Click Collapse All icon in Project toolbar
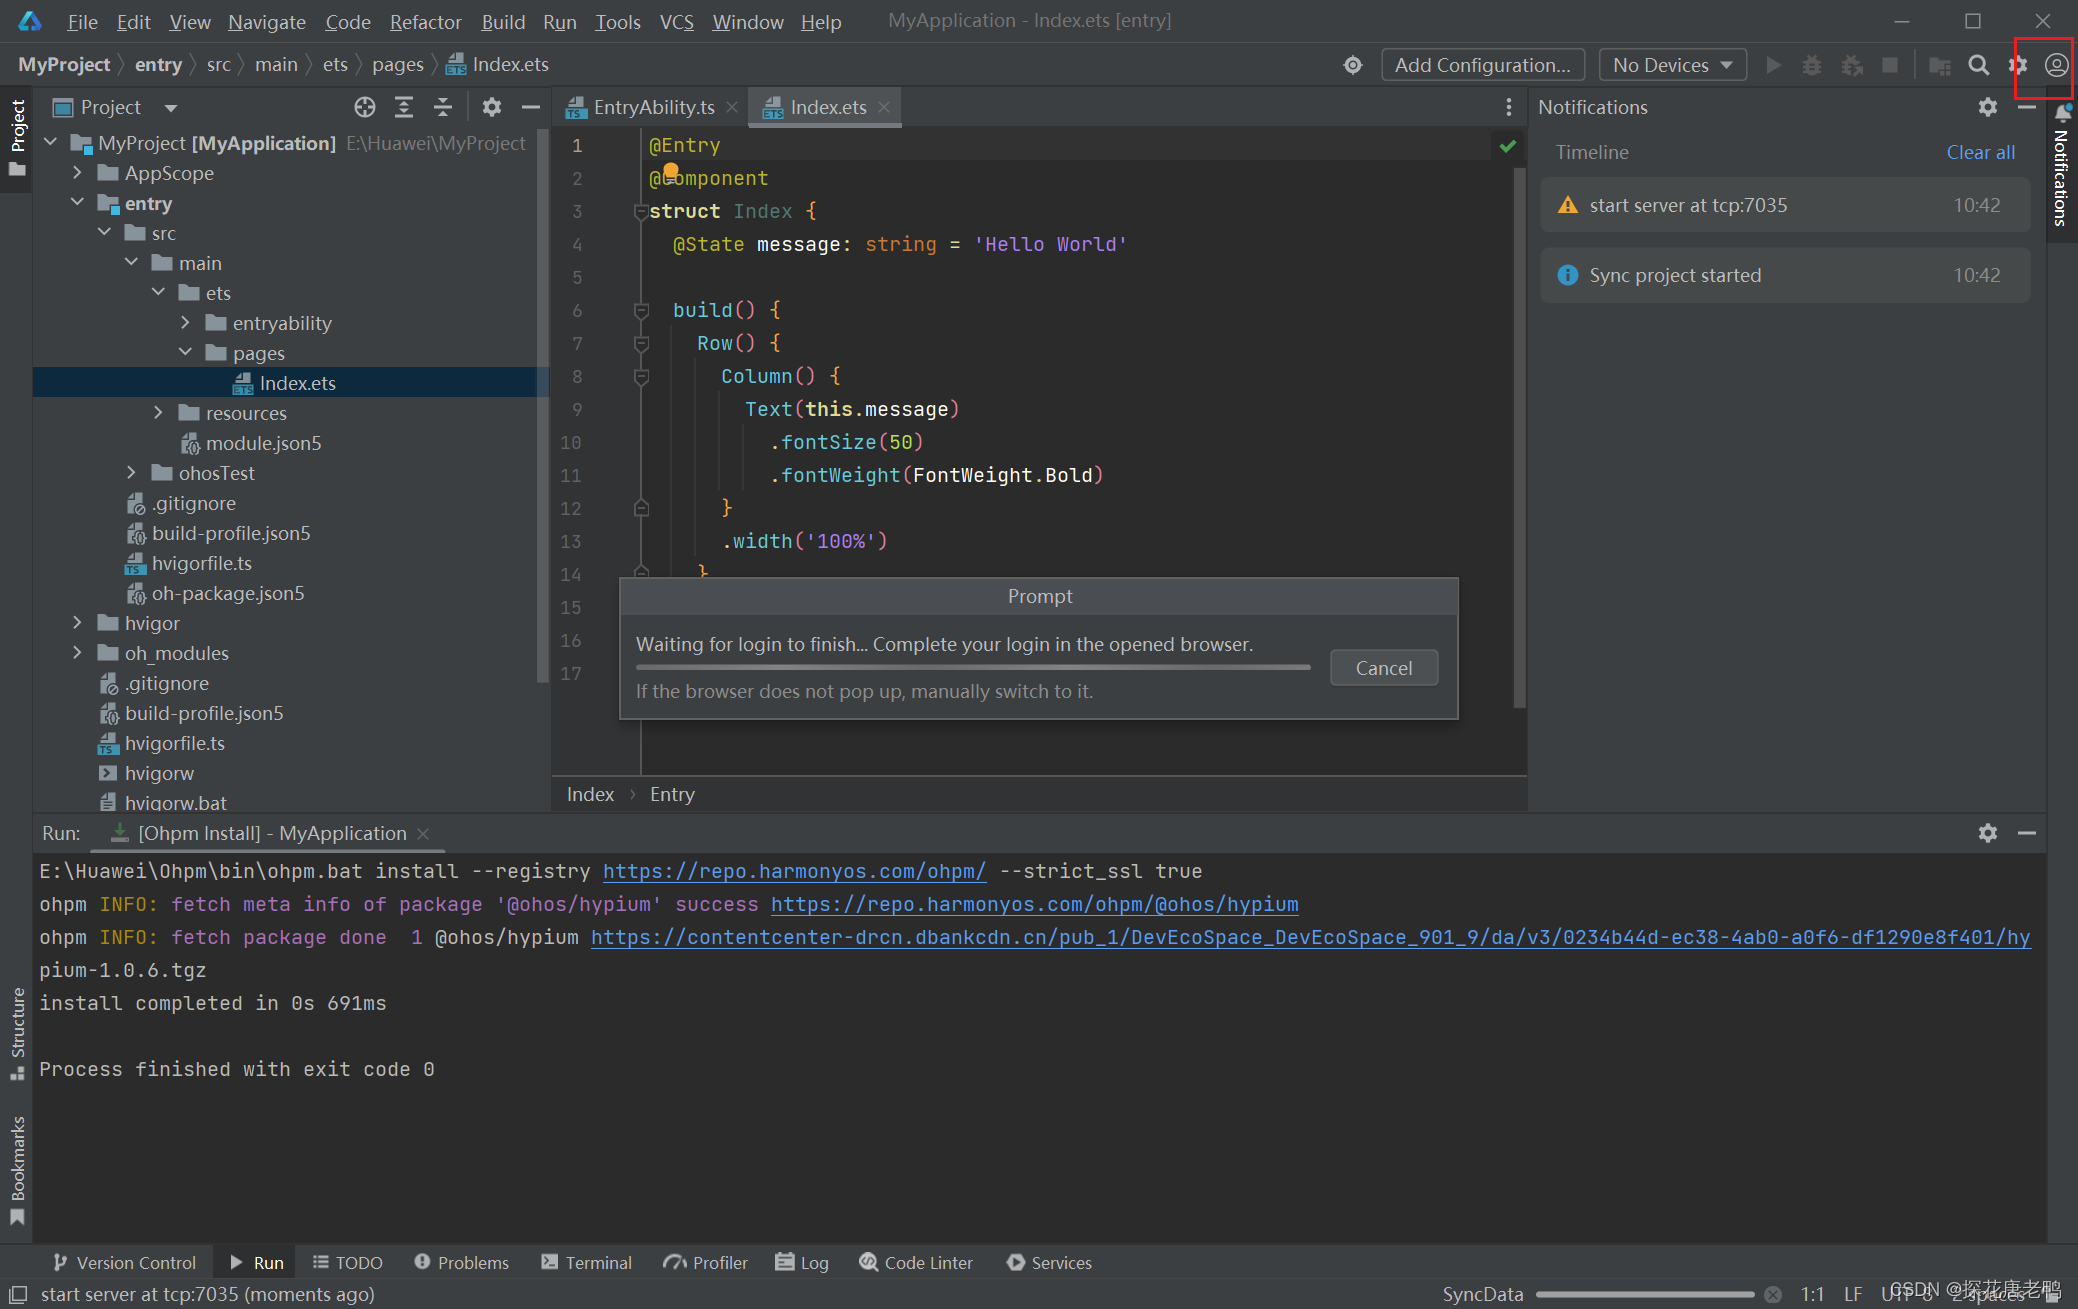This screenshot has width=2078, height=1309. click(443, 107)
